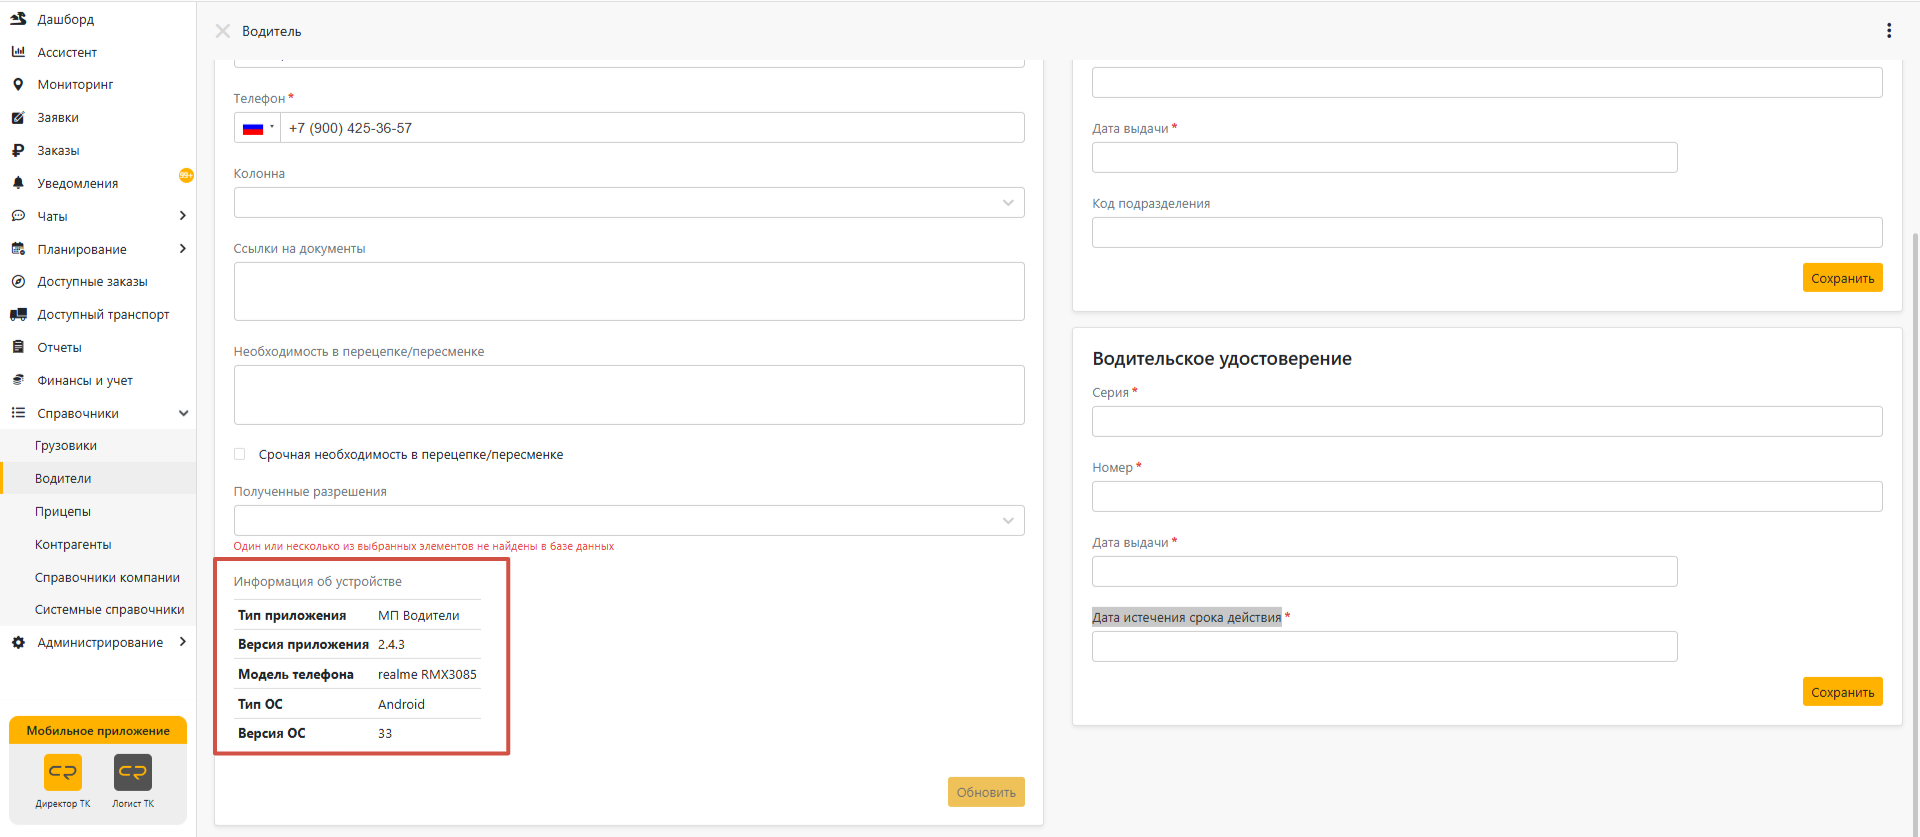The width and height of the screenshot is (1920, 837).
Task: Enable Срочная необходимость в перецепке checkbox
Action: [x=240, y=455]
